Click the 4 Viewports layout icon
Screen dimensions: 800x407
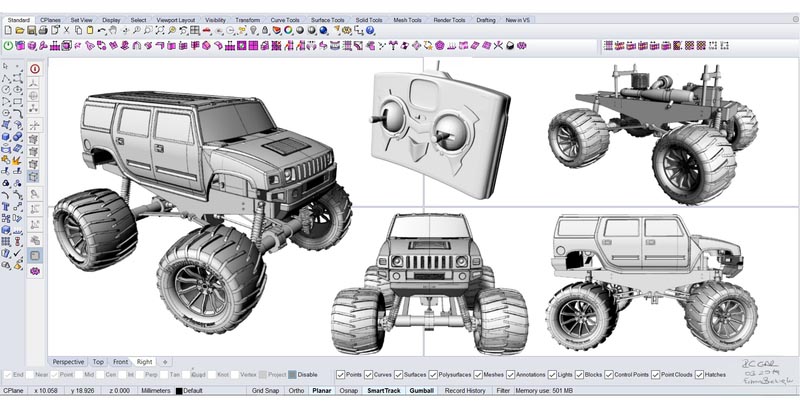[194, 31]
